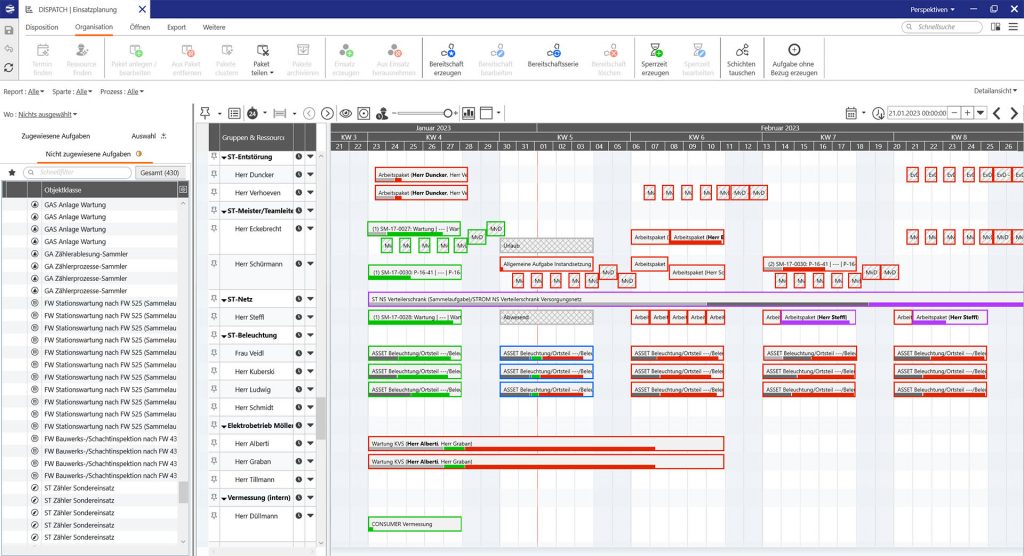Viewport: 1024px width, 556px height.
Task: Click the save icon in left sidebar
Action: pyautogui.click(x=9, y=28)
